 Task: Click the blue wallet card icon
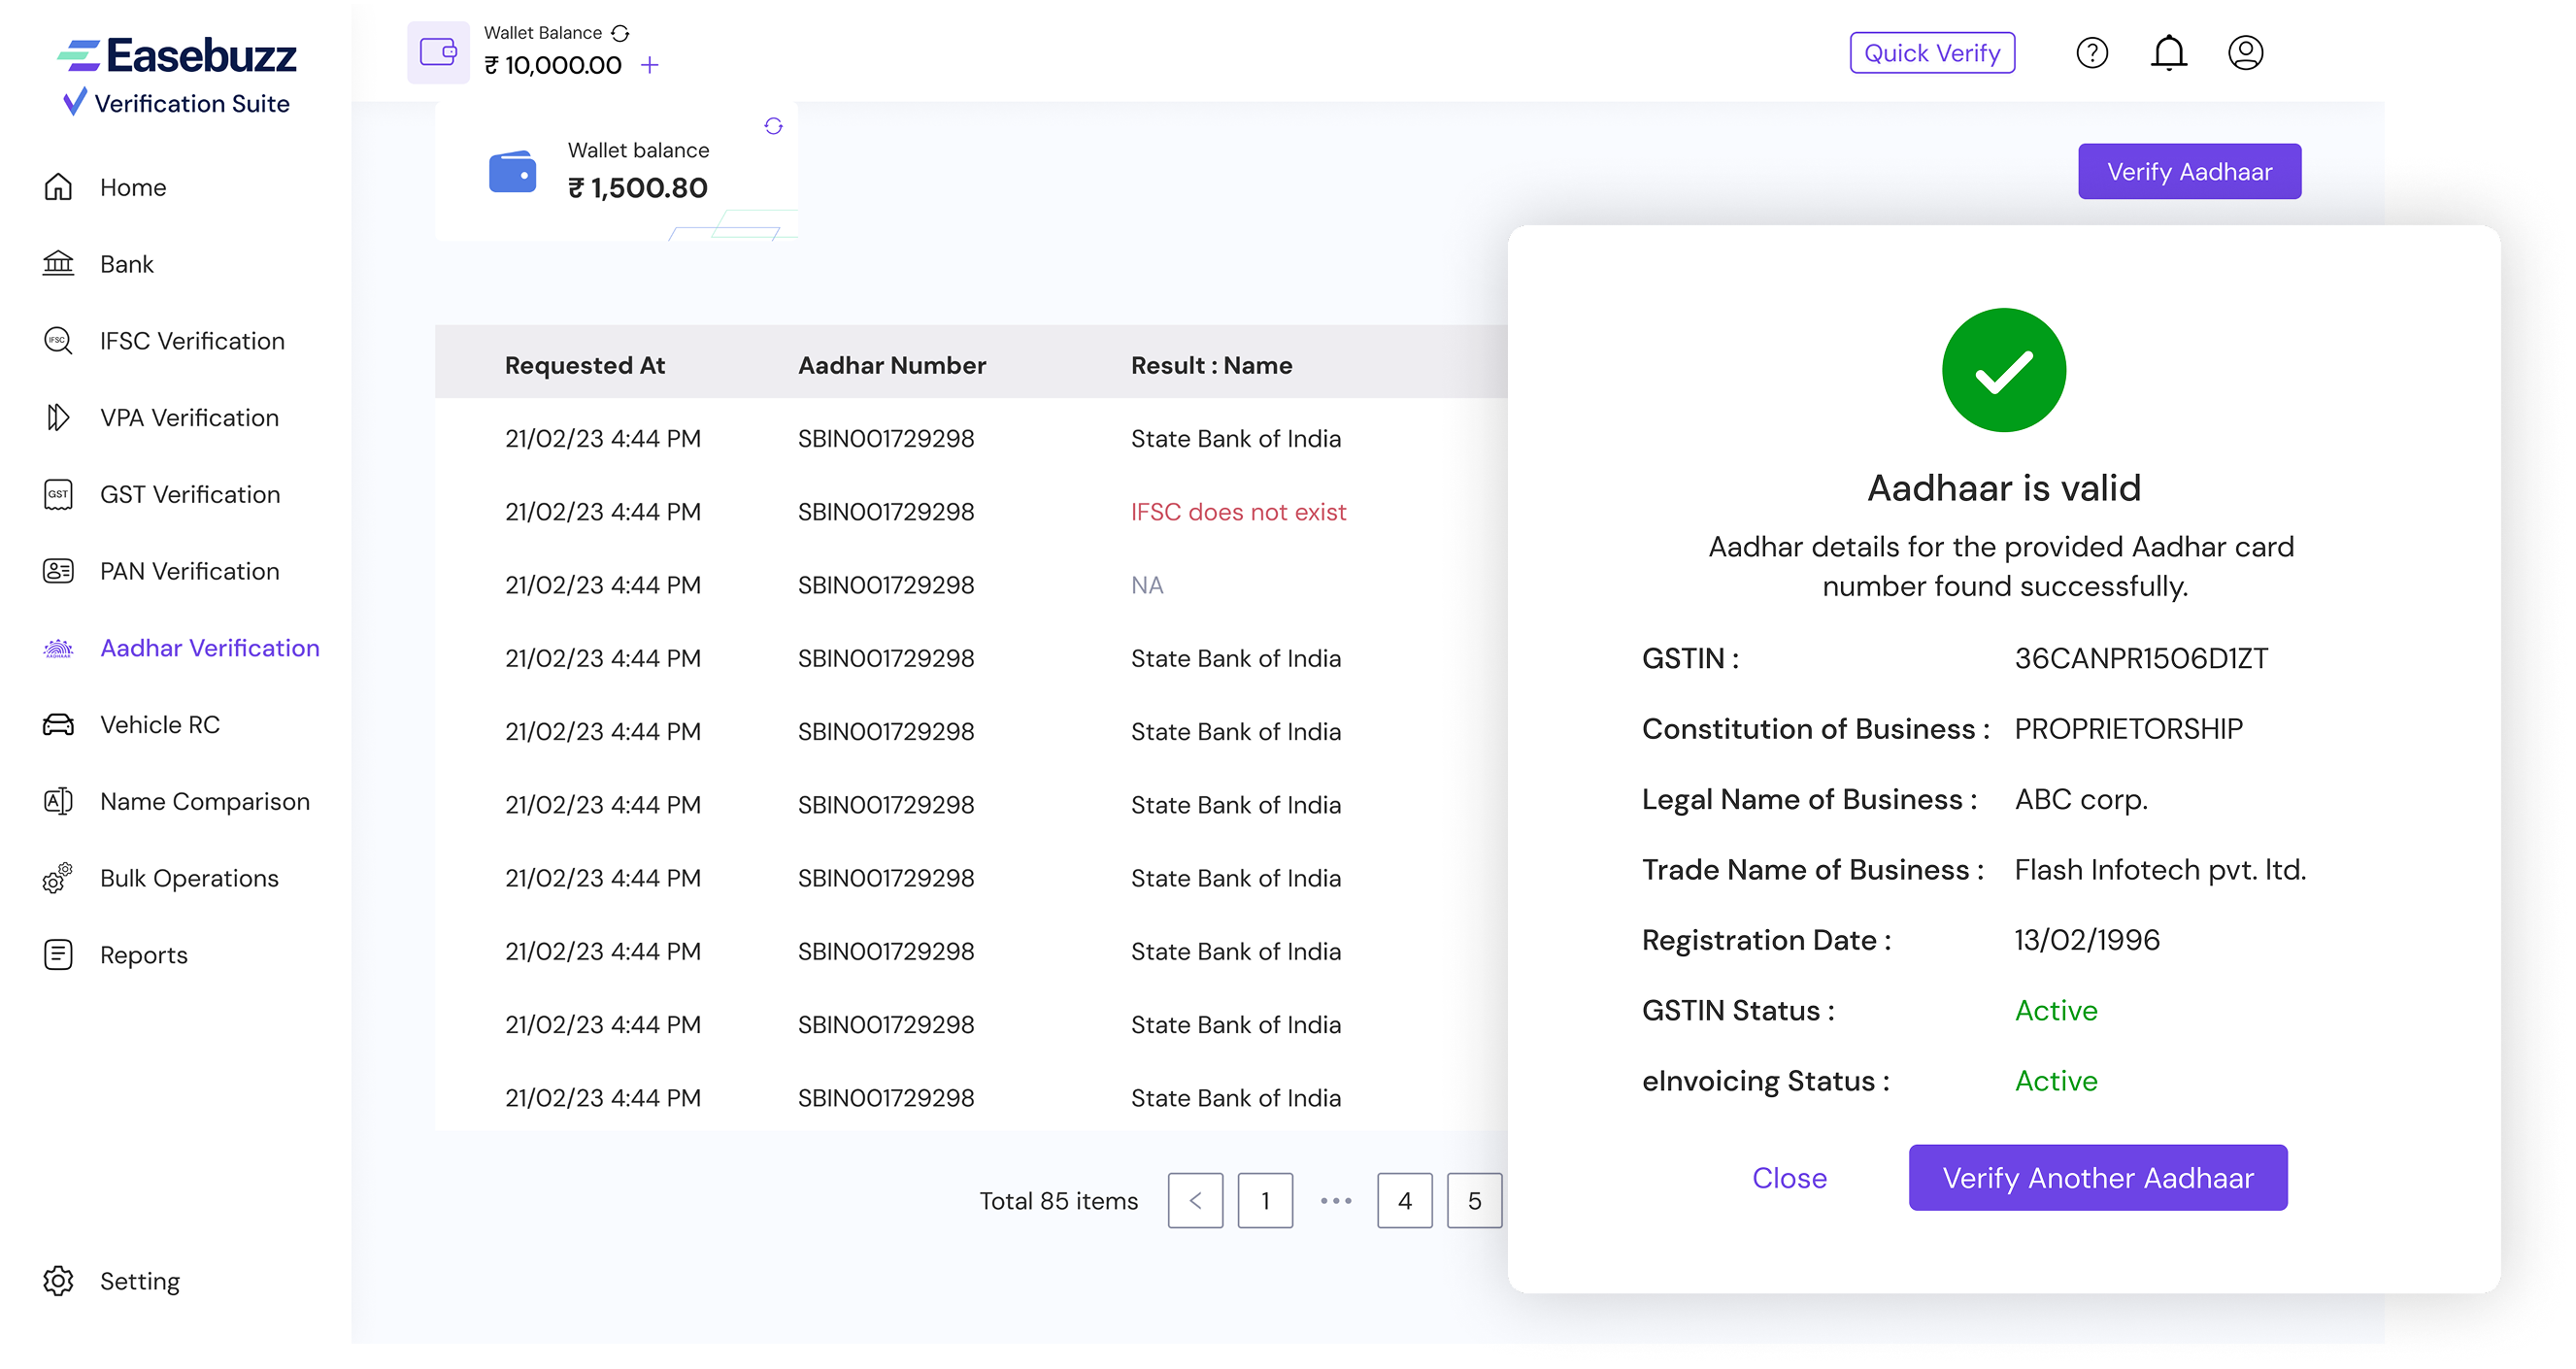point(512,172)
